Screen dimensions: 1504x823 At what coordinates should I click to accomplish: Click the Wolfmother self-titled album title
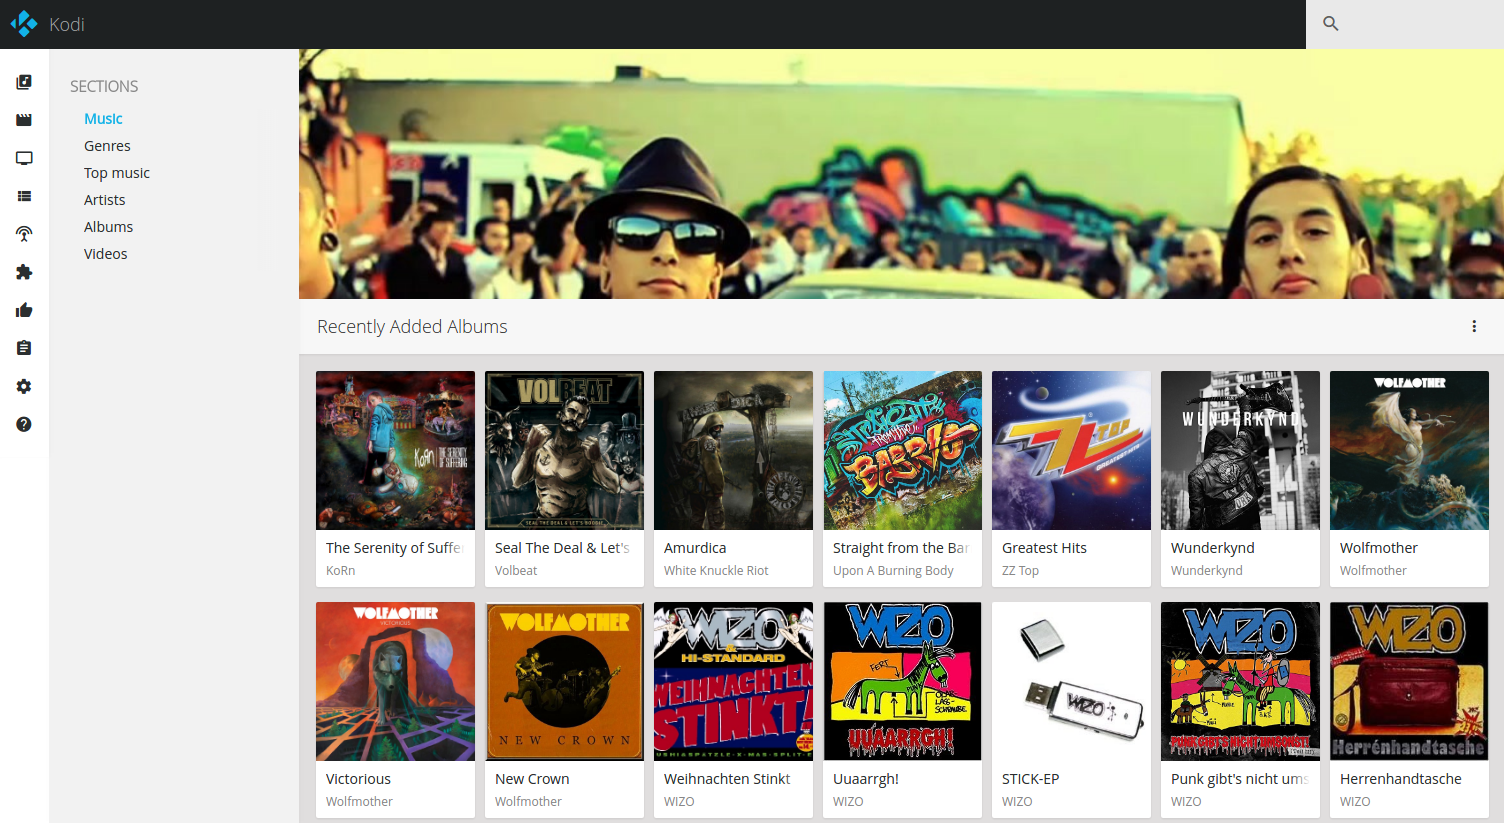tap(1379, 547)
